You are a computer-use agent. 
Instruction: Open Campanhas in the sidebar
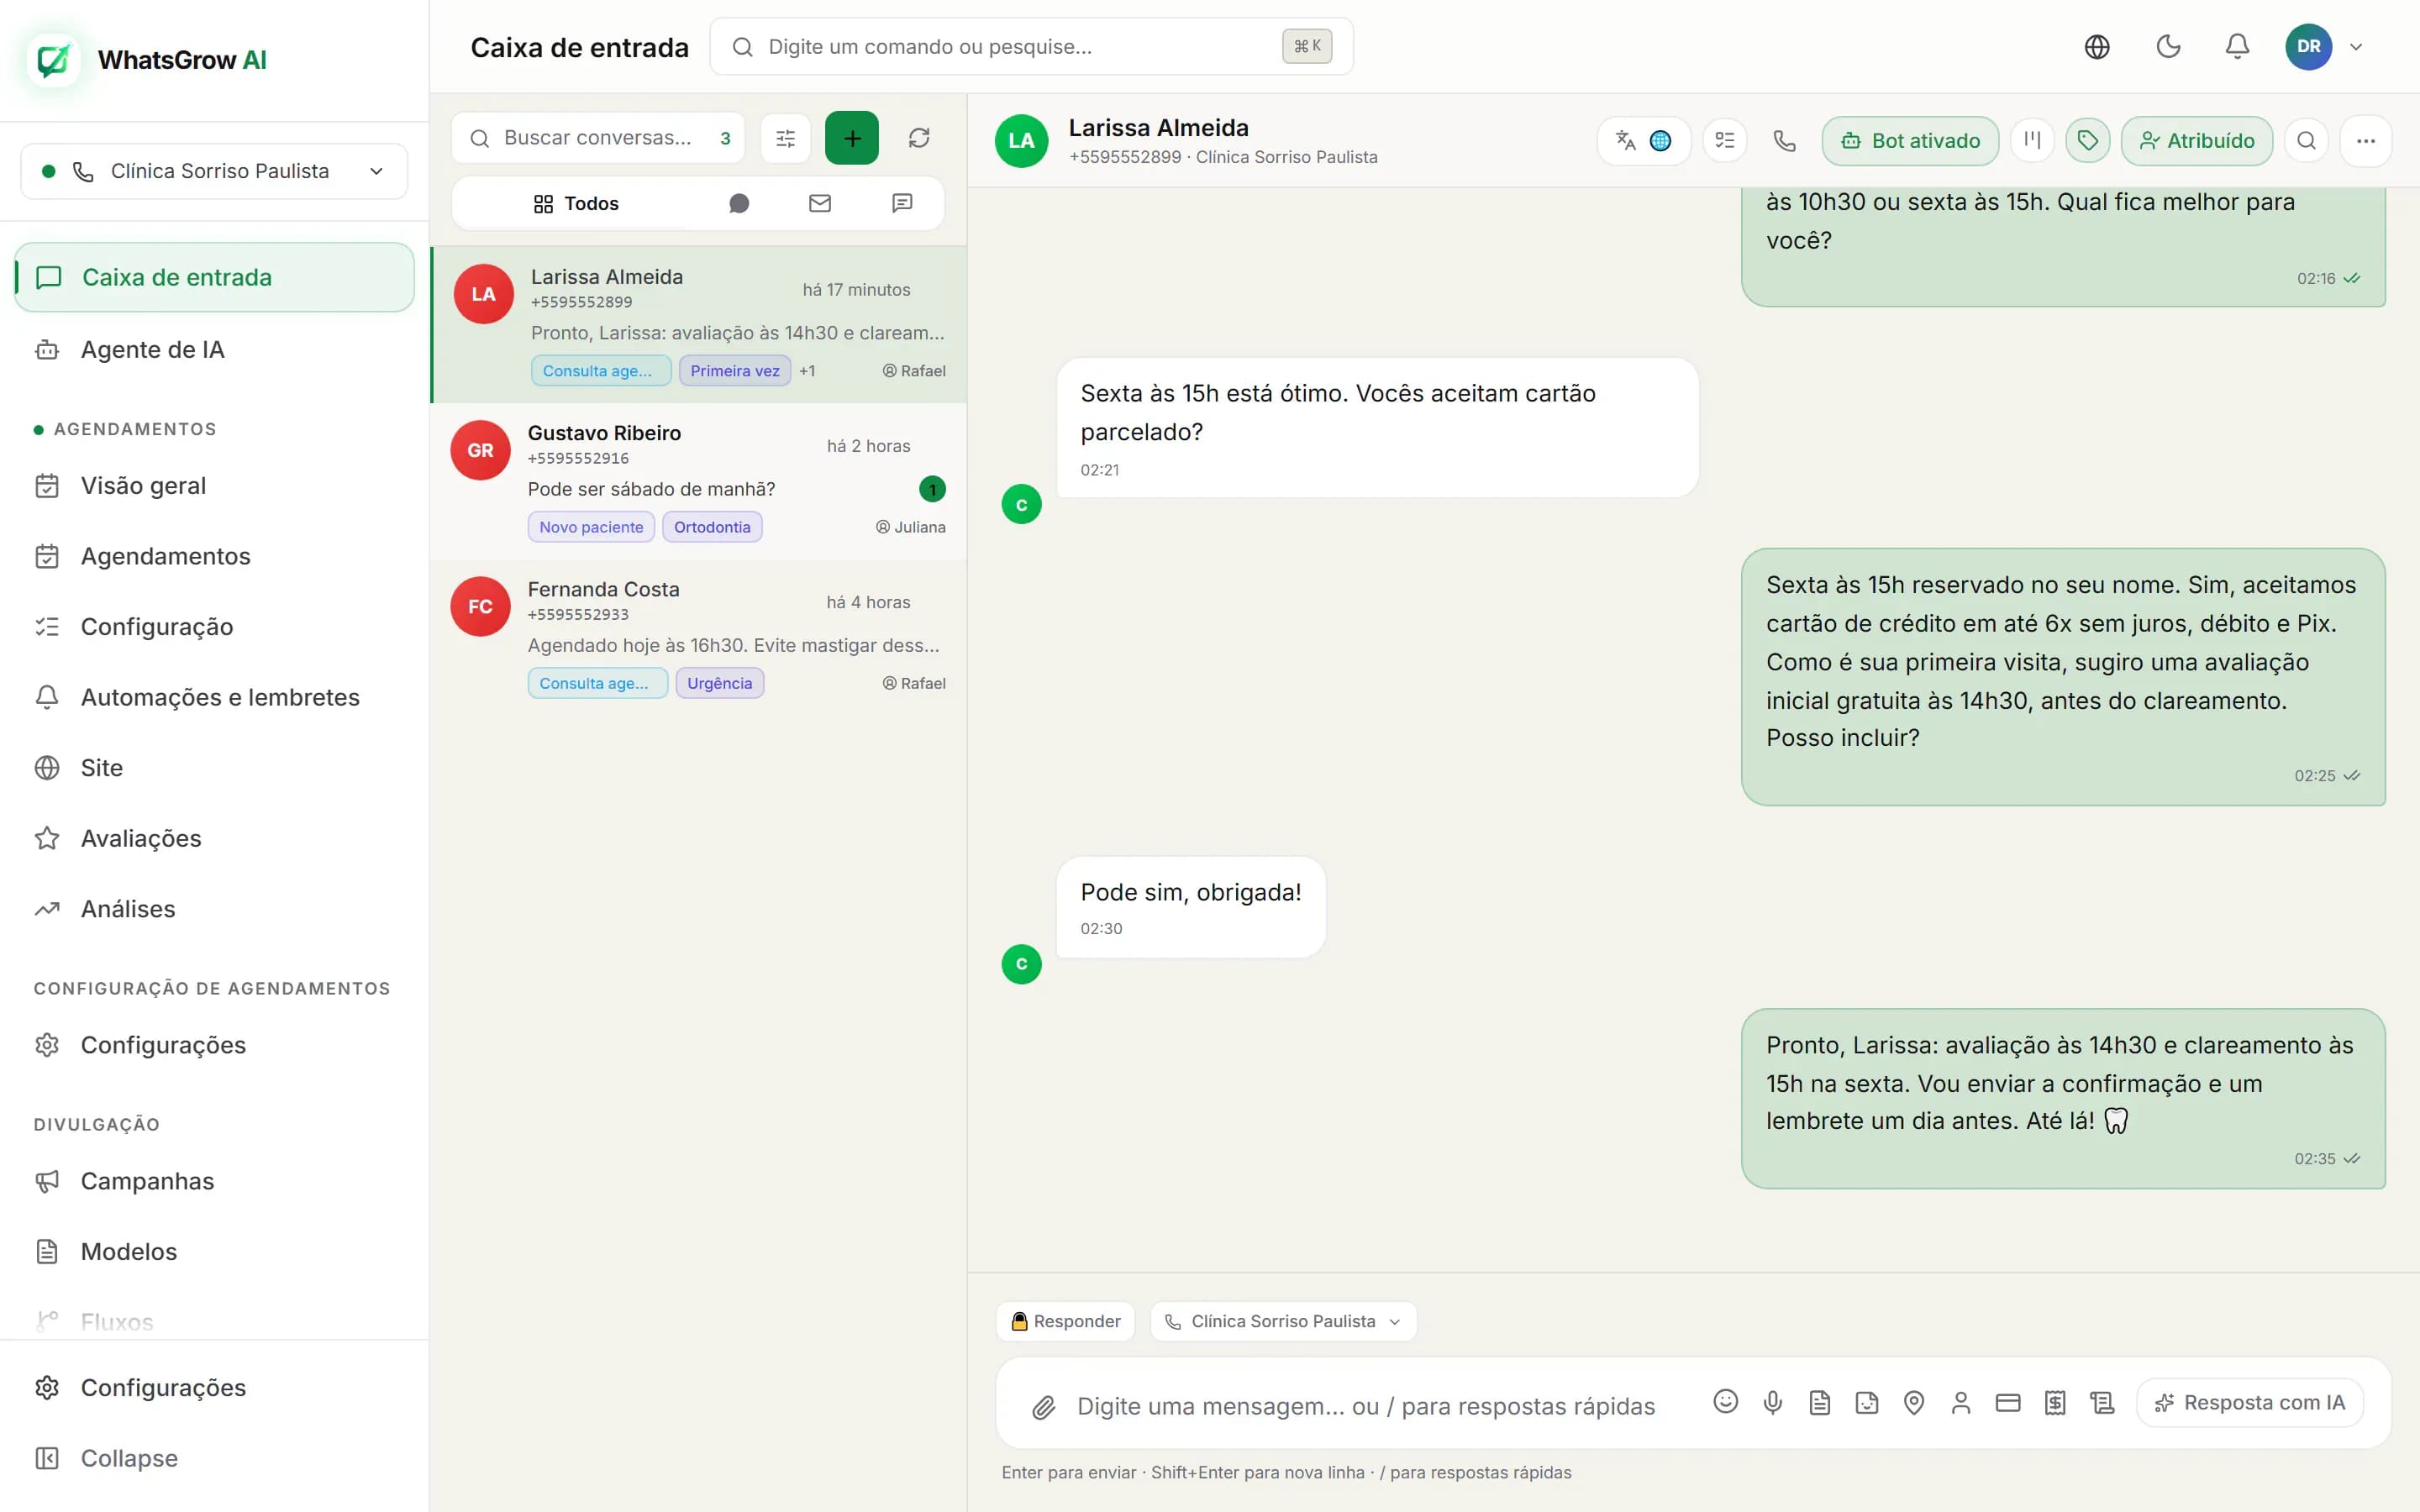click(214, 1181)
